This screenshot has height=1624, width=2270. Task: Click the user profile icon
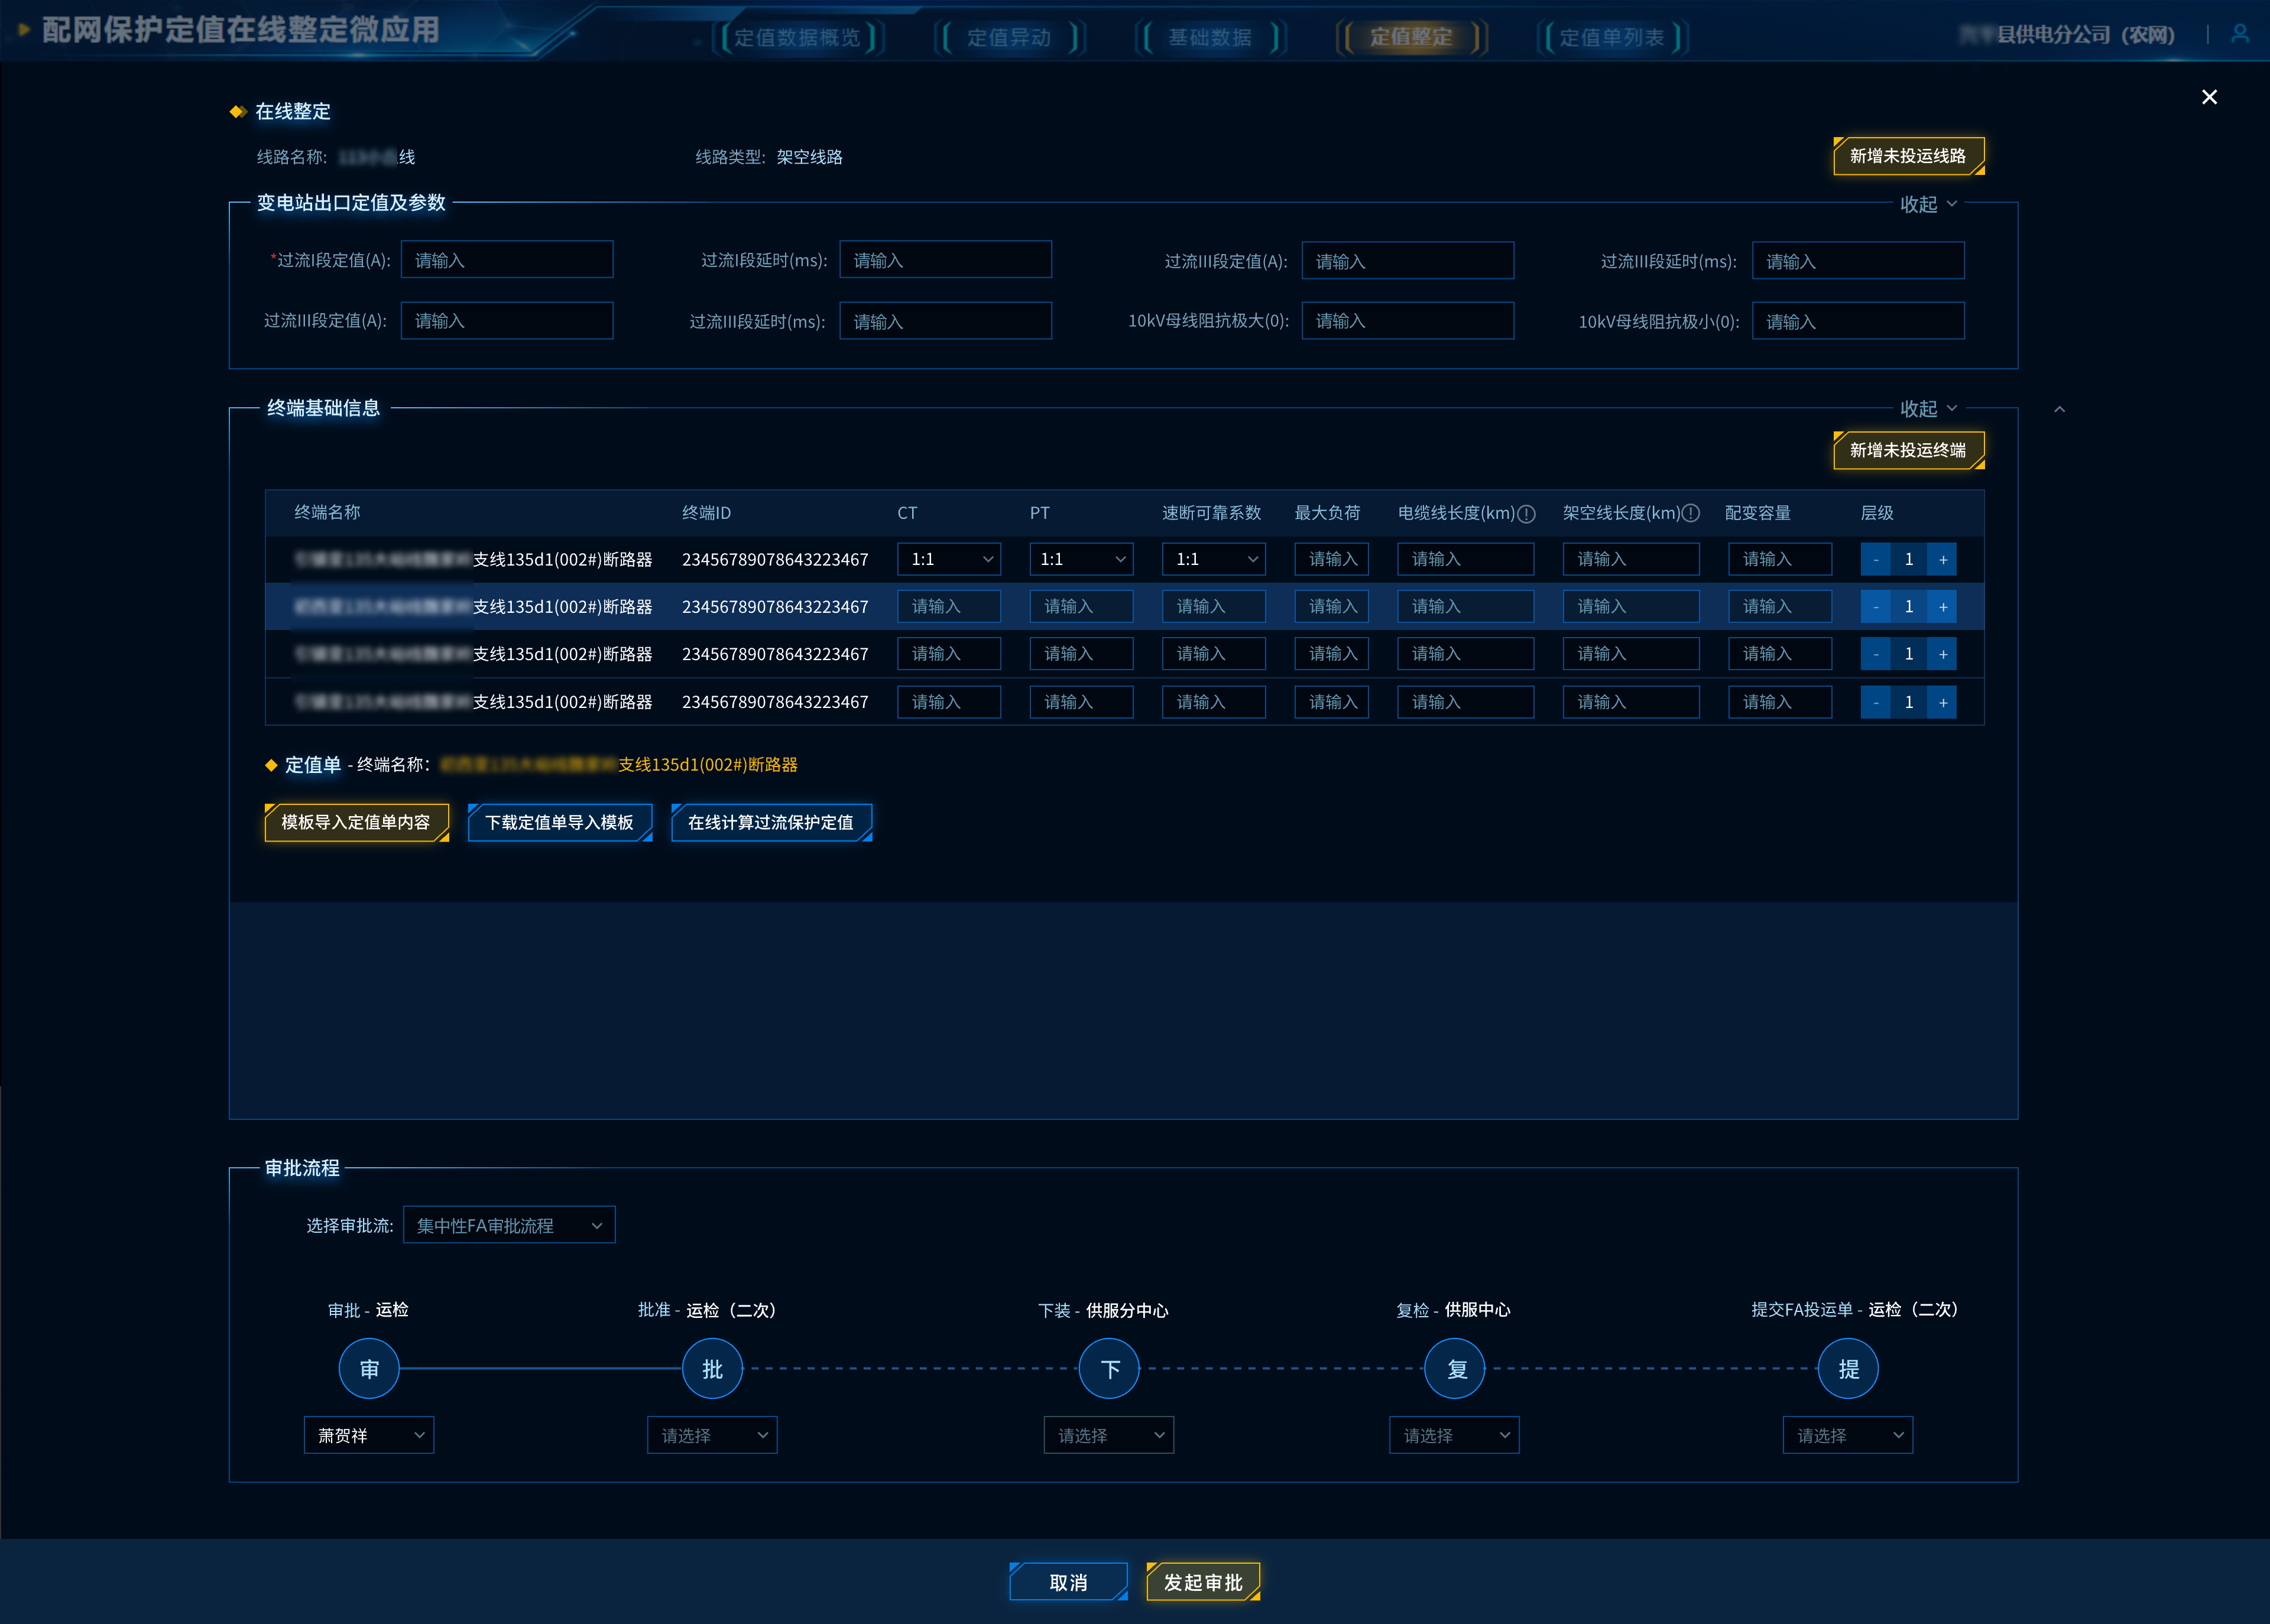[2240, 34]
